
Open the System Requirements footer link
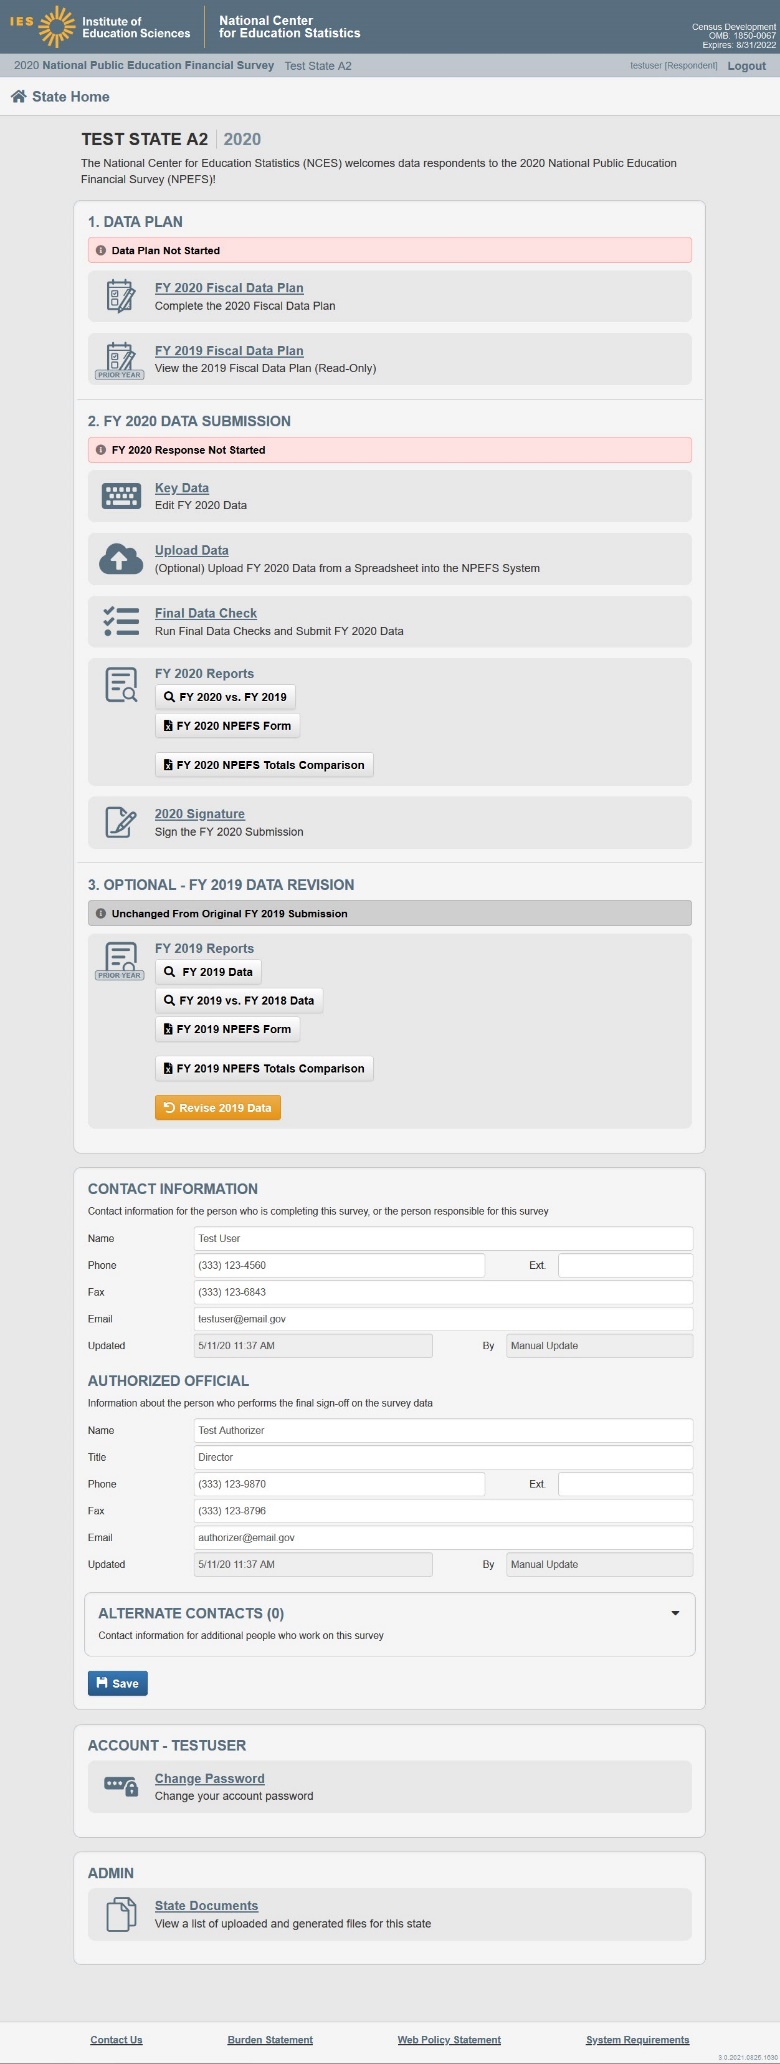tap(637, 2040)
